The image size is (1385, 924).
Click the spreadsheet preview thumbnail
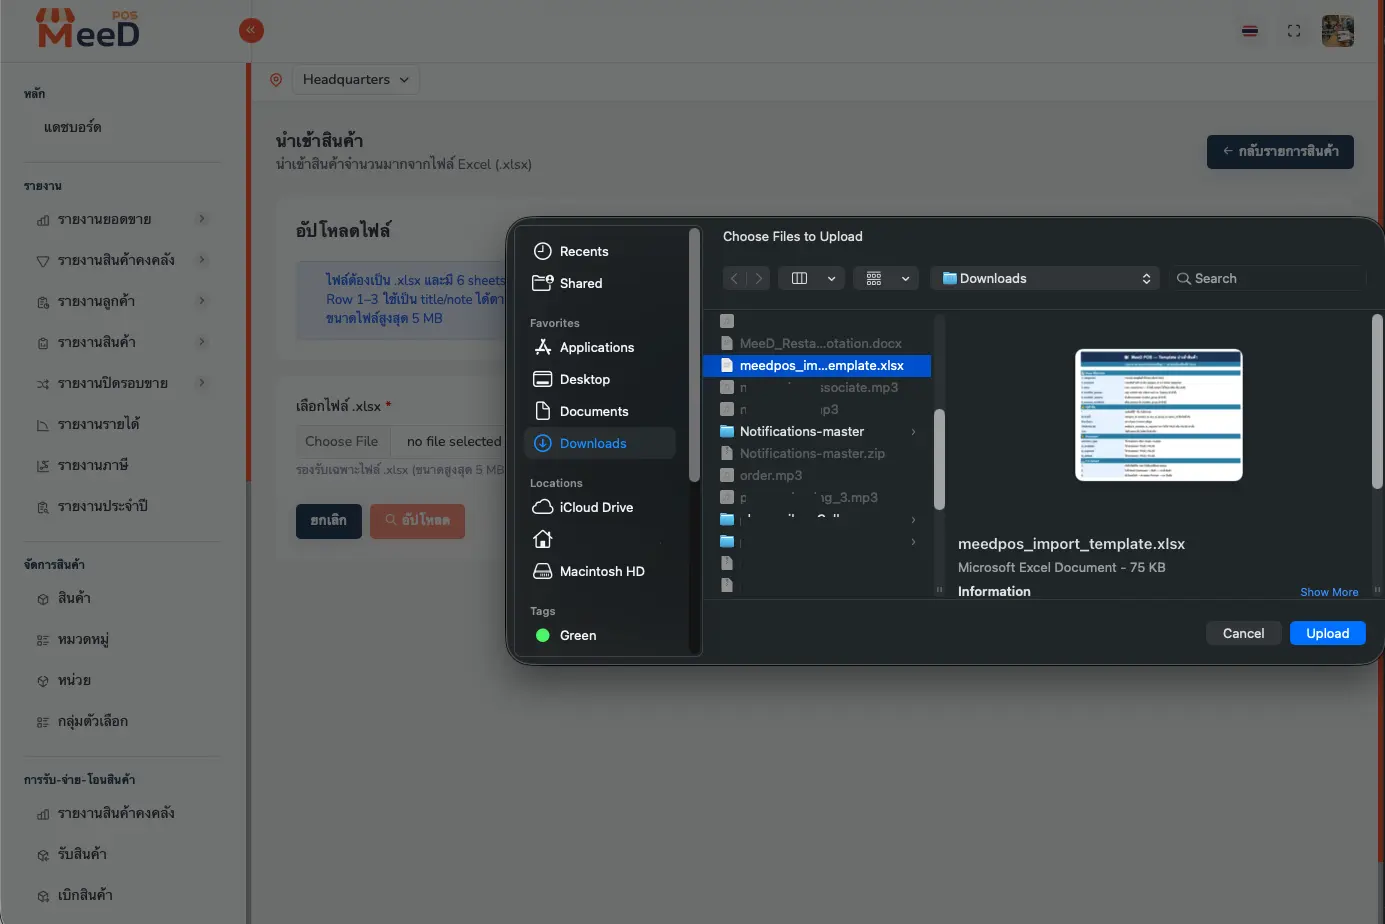1159,415
